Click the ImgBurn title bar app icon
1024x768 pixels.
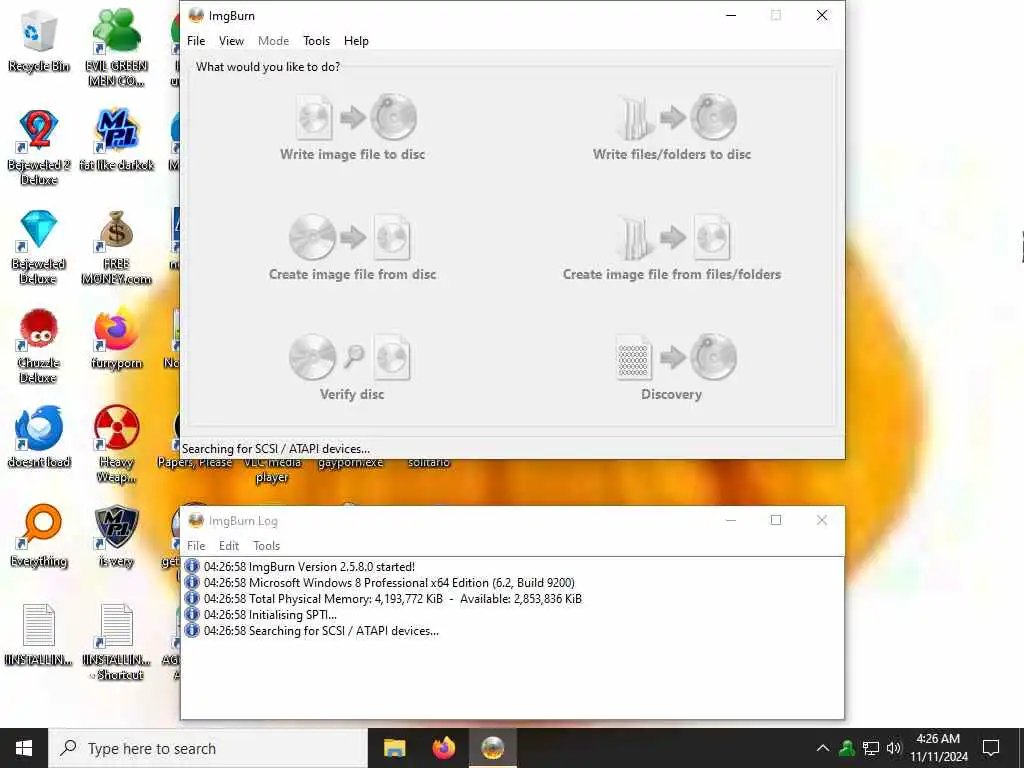pos(196,15)
